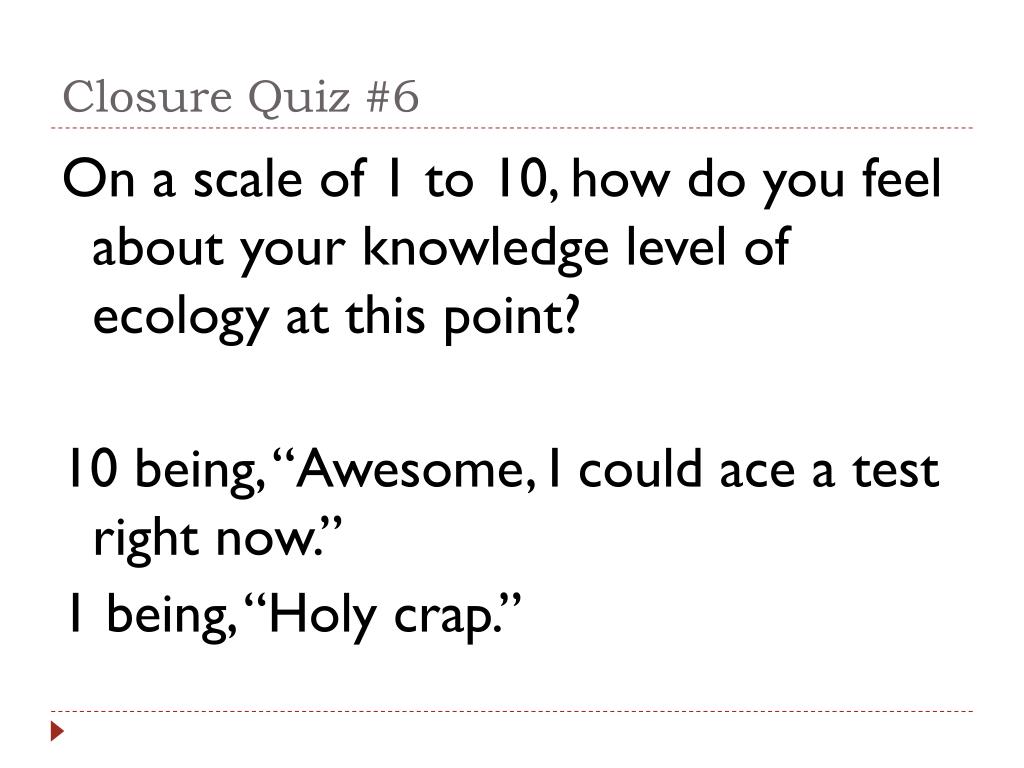Click the word "Awesome" in the quote
This screenshot has height=768, width=1024.
[x=409, y=470]
